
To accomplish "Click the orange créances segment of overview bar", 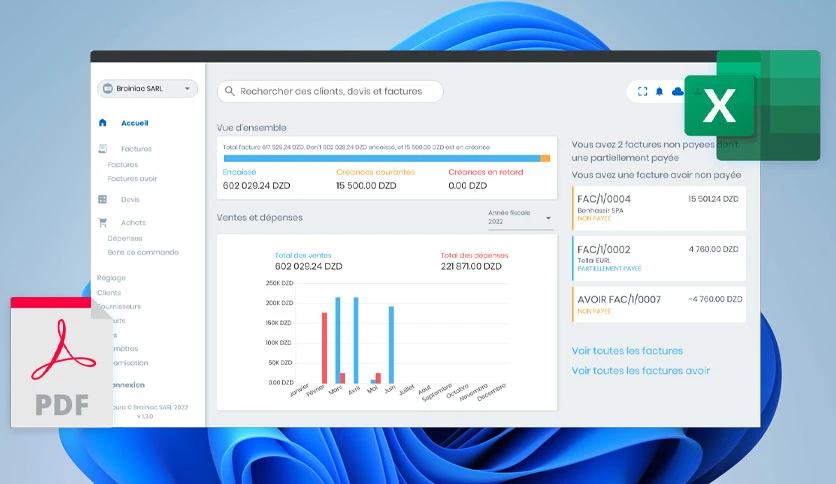I will (x=545, y=158).
